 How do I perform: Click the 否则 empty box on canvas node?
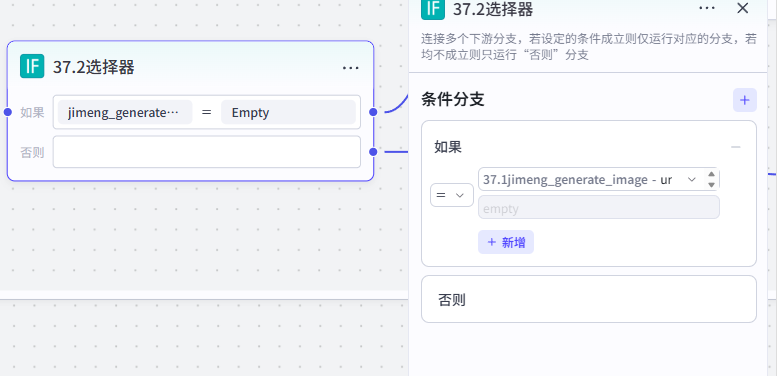207,152
